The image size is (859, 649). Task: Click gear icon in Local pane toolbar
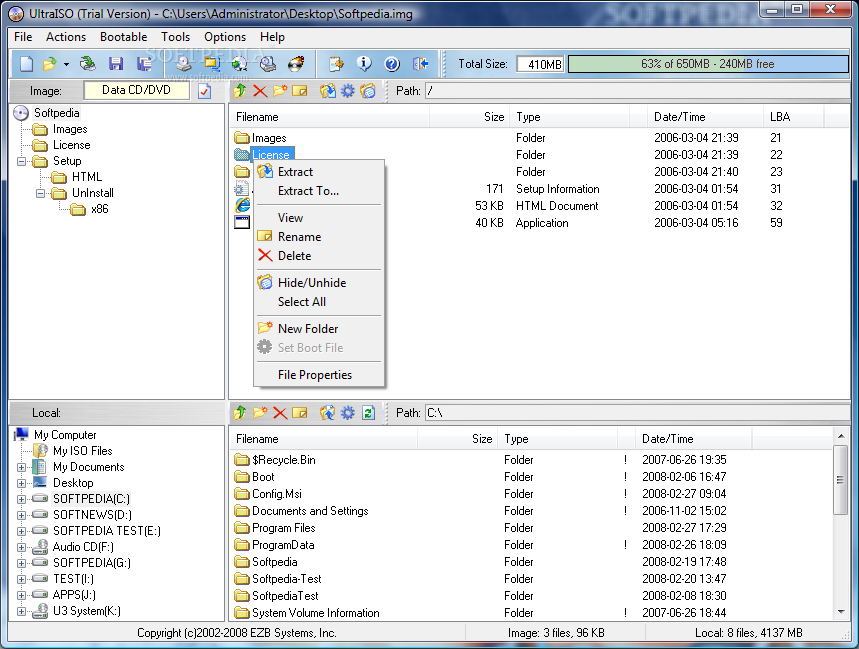(x=348, y=413)
